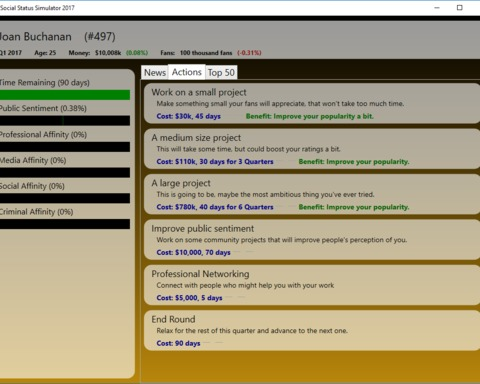480x384 pixels.
Task: Select Improve public sentiment action
Action: pos(312,240)
